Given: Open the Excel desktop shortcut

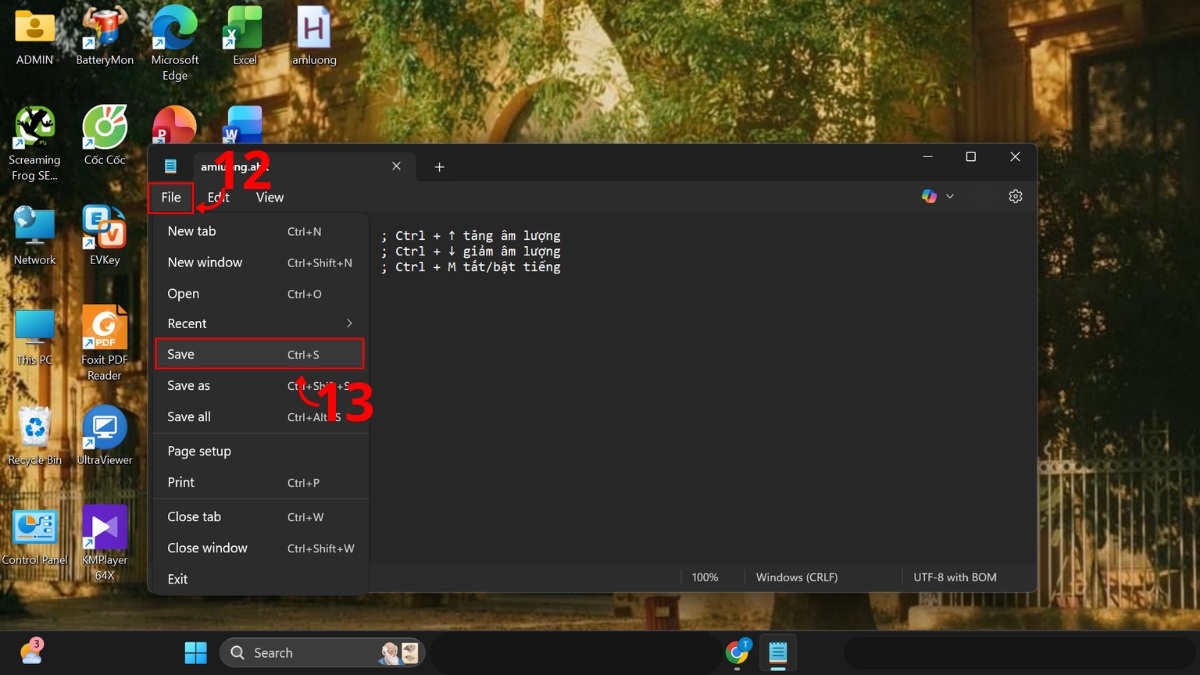Looking at the screenshot, I should pyautogui.click(x=244, y=36).
